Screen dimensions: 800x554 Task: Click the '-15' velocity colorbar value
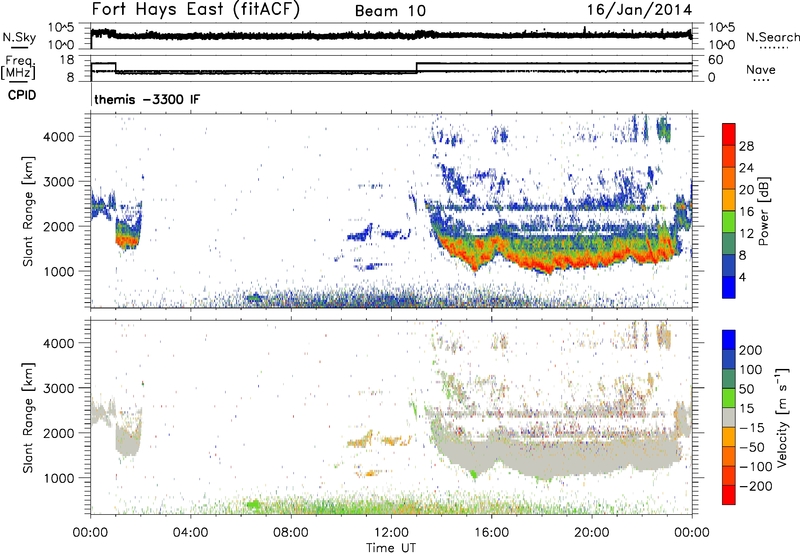coord(752,428)
